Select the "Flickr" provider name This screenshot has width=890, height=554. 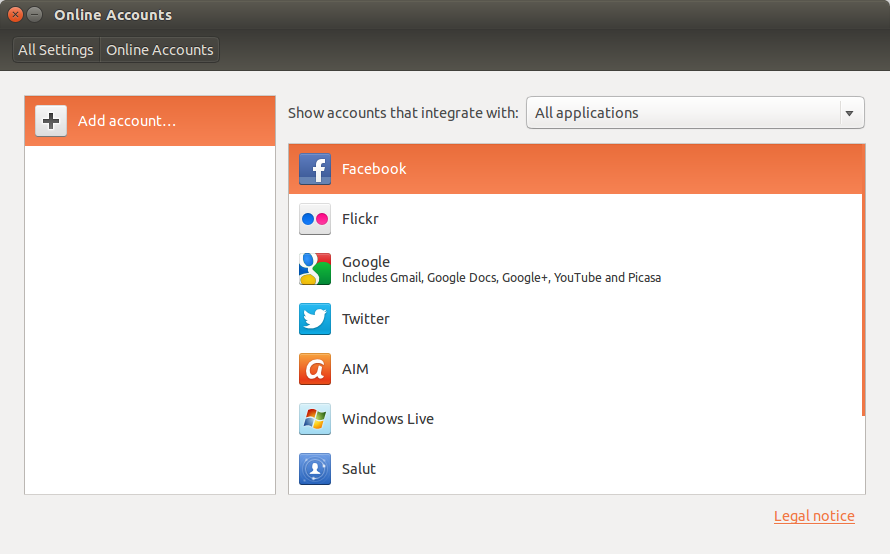click(x=360, y=219)
